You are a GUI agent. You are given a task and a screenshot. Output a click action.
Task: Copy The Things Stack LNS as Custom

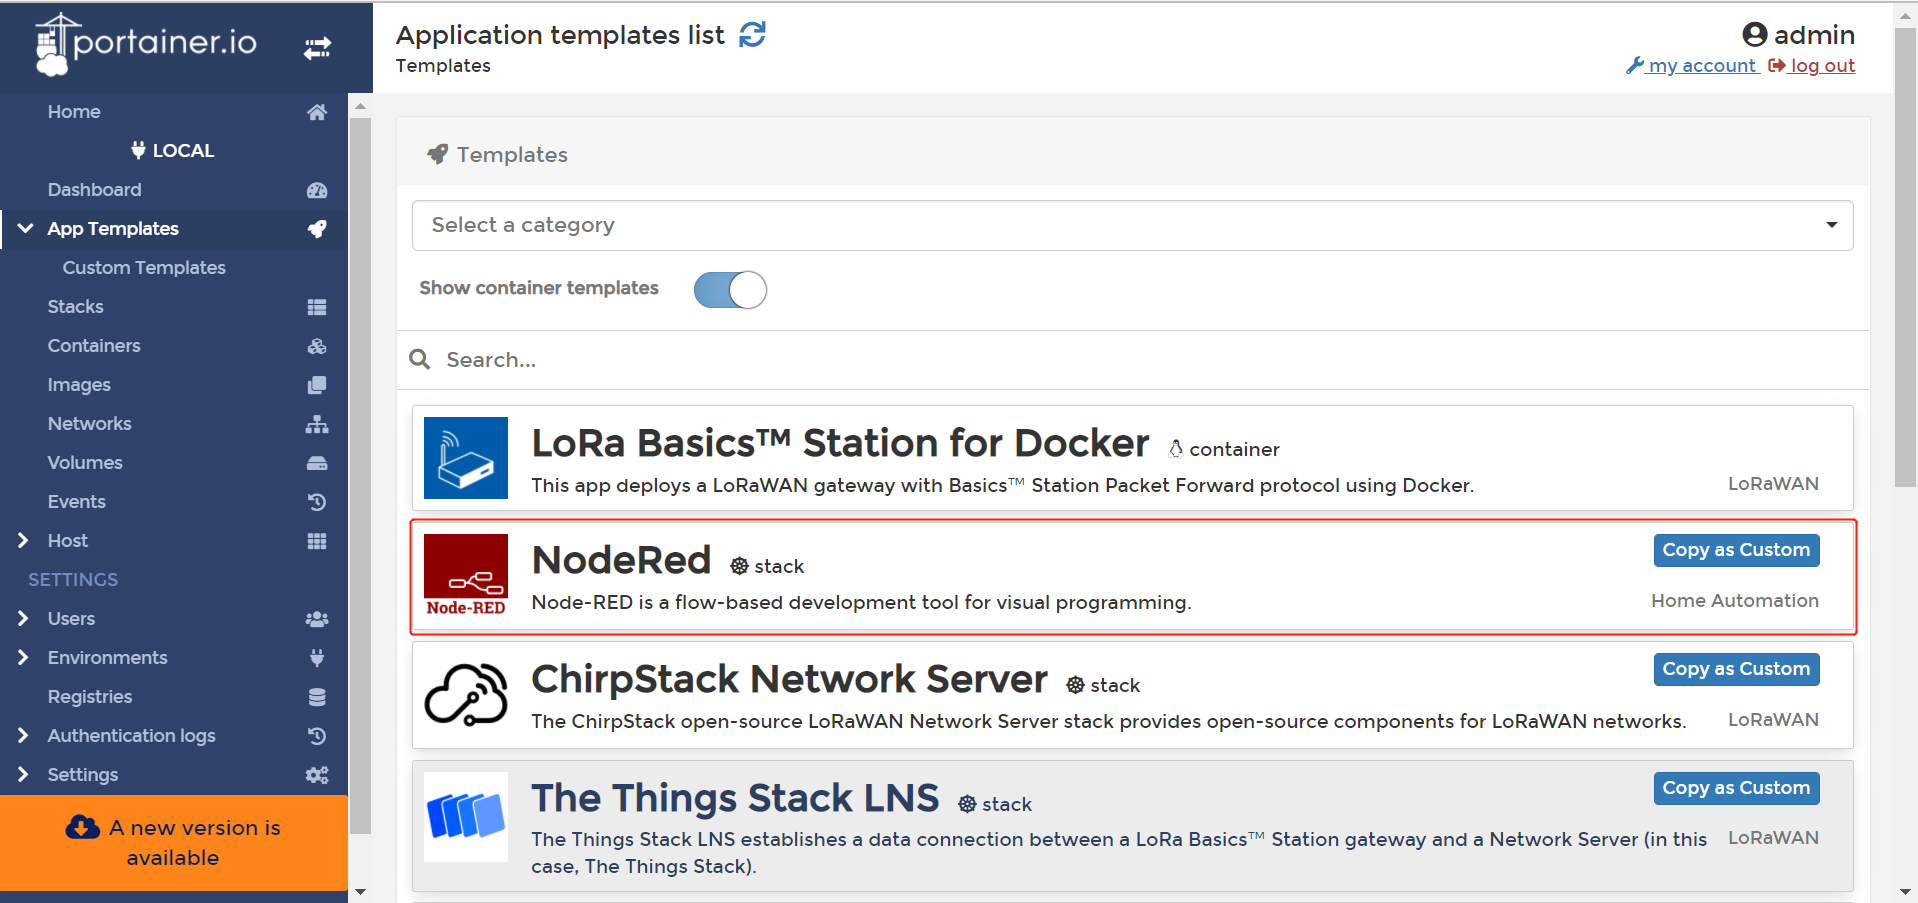[1736, 788]
